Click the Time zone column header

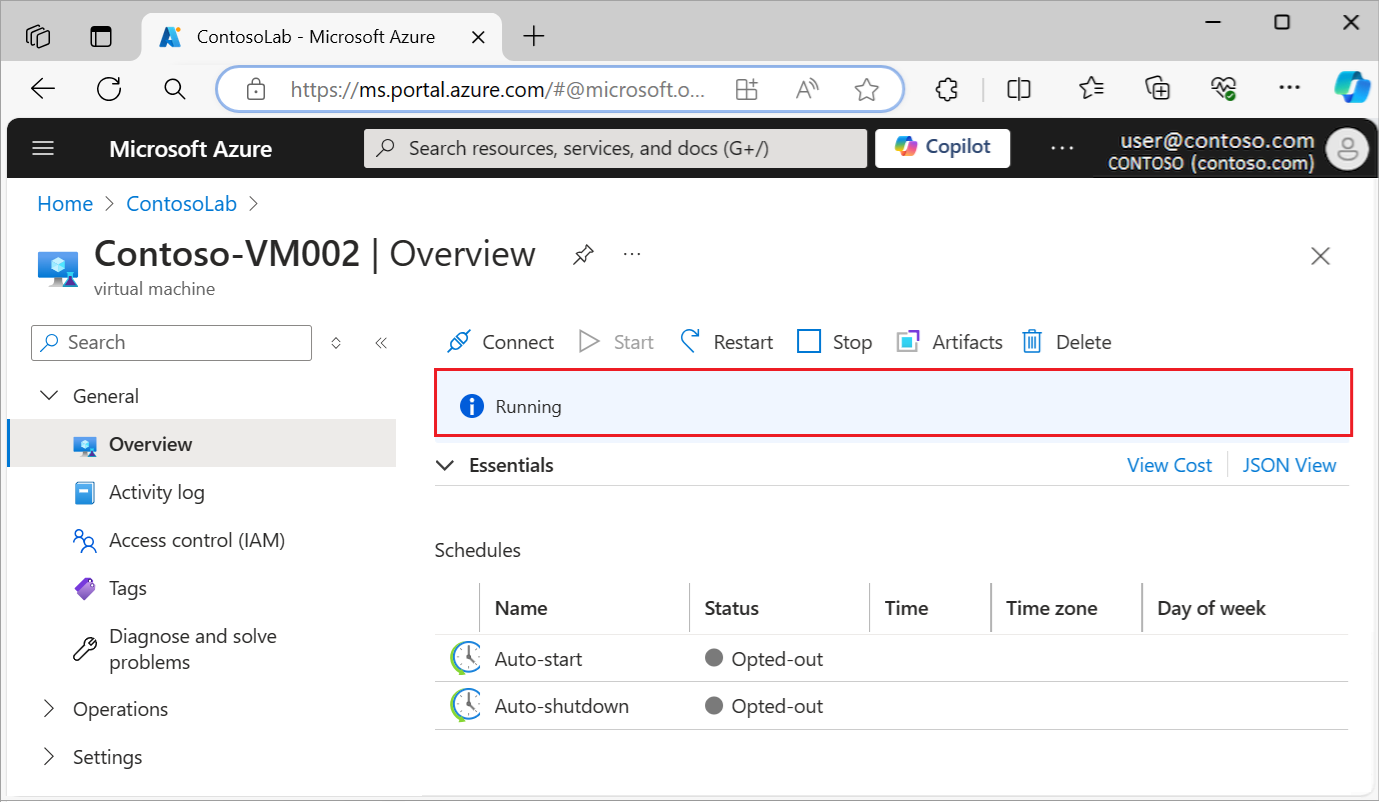1051,608
